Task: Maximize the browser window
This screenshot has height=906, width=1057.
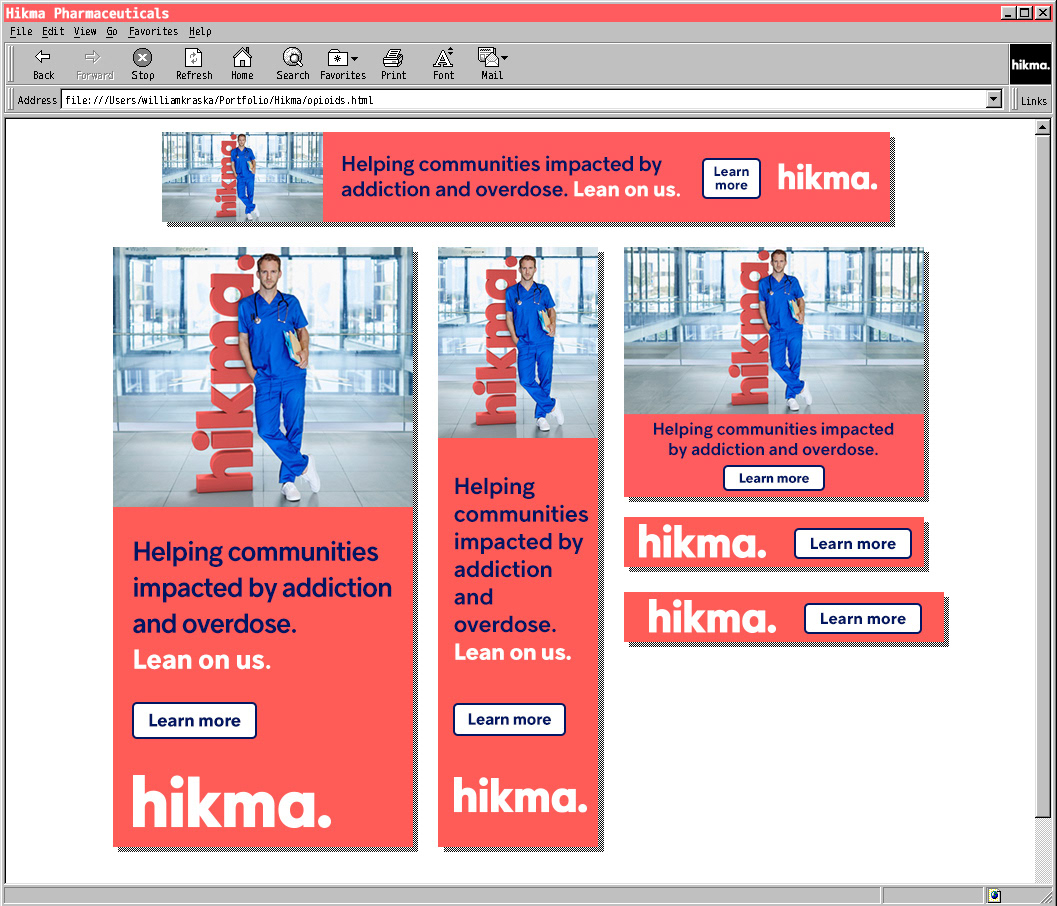Action: click(1024, 13)
